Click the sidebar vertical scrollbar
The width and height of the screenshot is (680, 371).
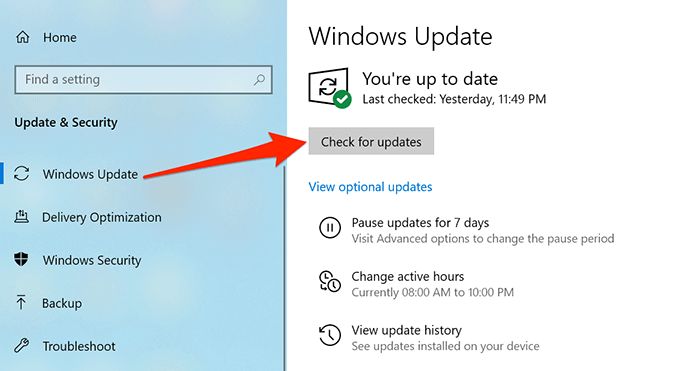[x=285, y=269]
